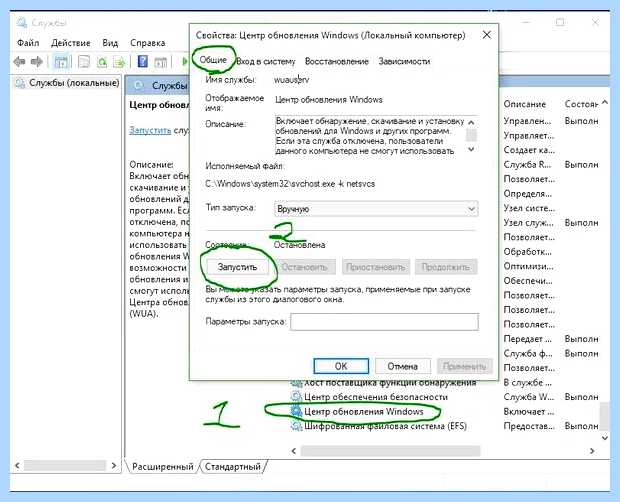Click the up arrow on the Описание box scrollbar
Screen dimensions: 620x502
pyautogui.click(x=471, y=123)
